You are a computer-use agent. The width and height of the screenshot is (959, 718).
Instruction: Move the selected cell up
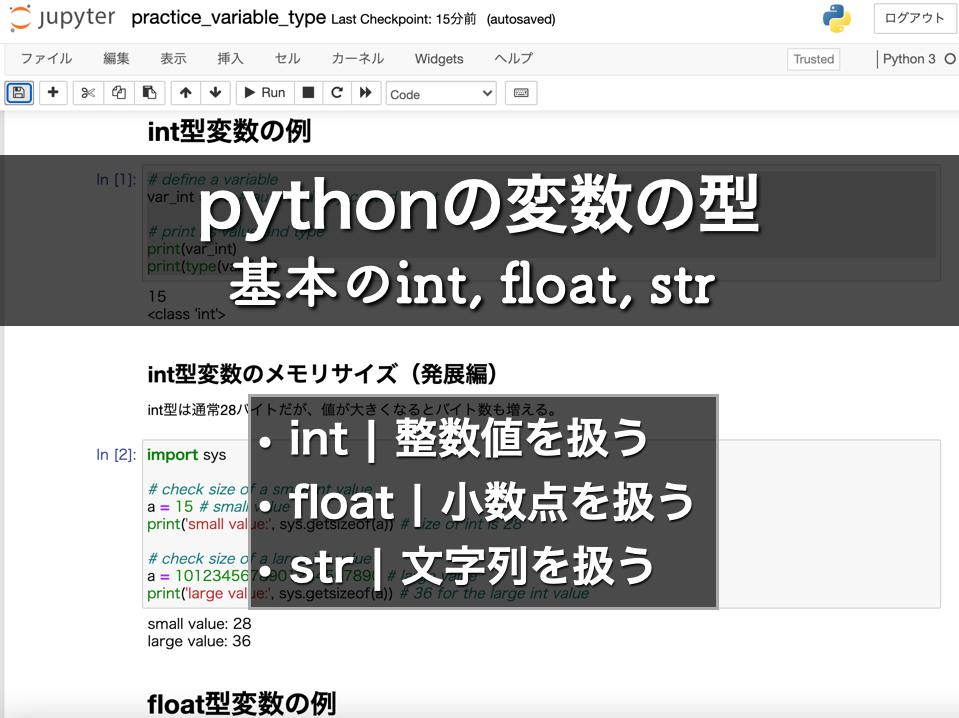tap(185, 92)
